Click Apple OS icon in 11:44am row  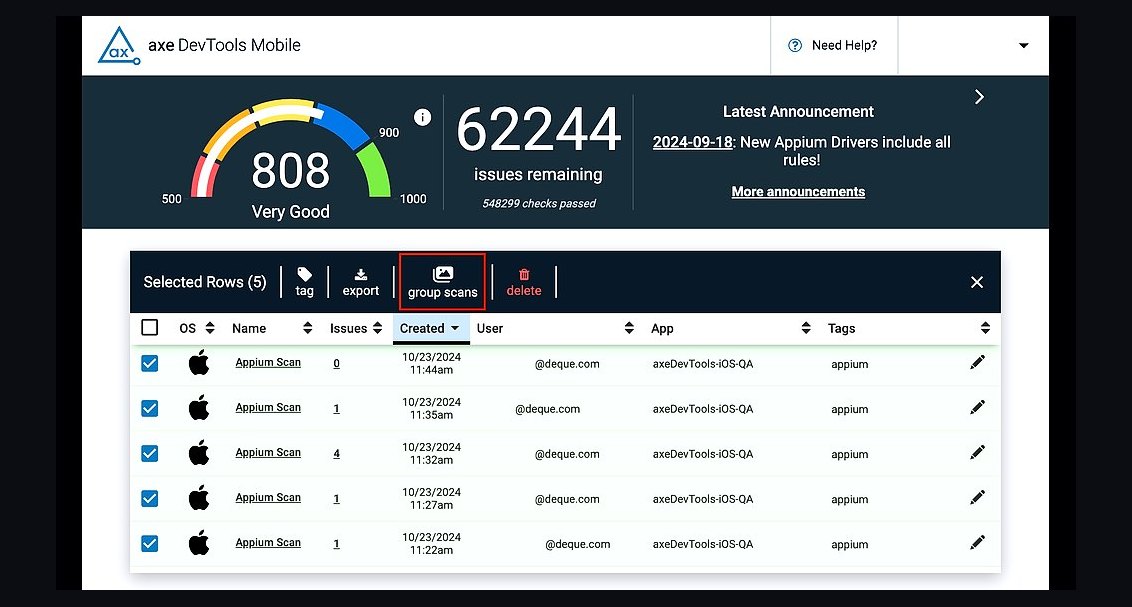tap(199, 362)
